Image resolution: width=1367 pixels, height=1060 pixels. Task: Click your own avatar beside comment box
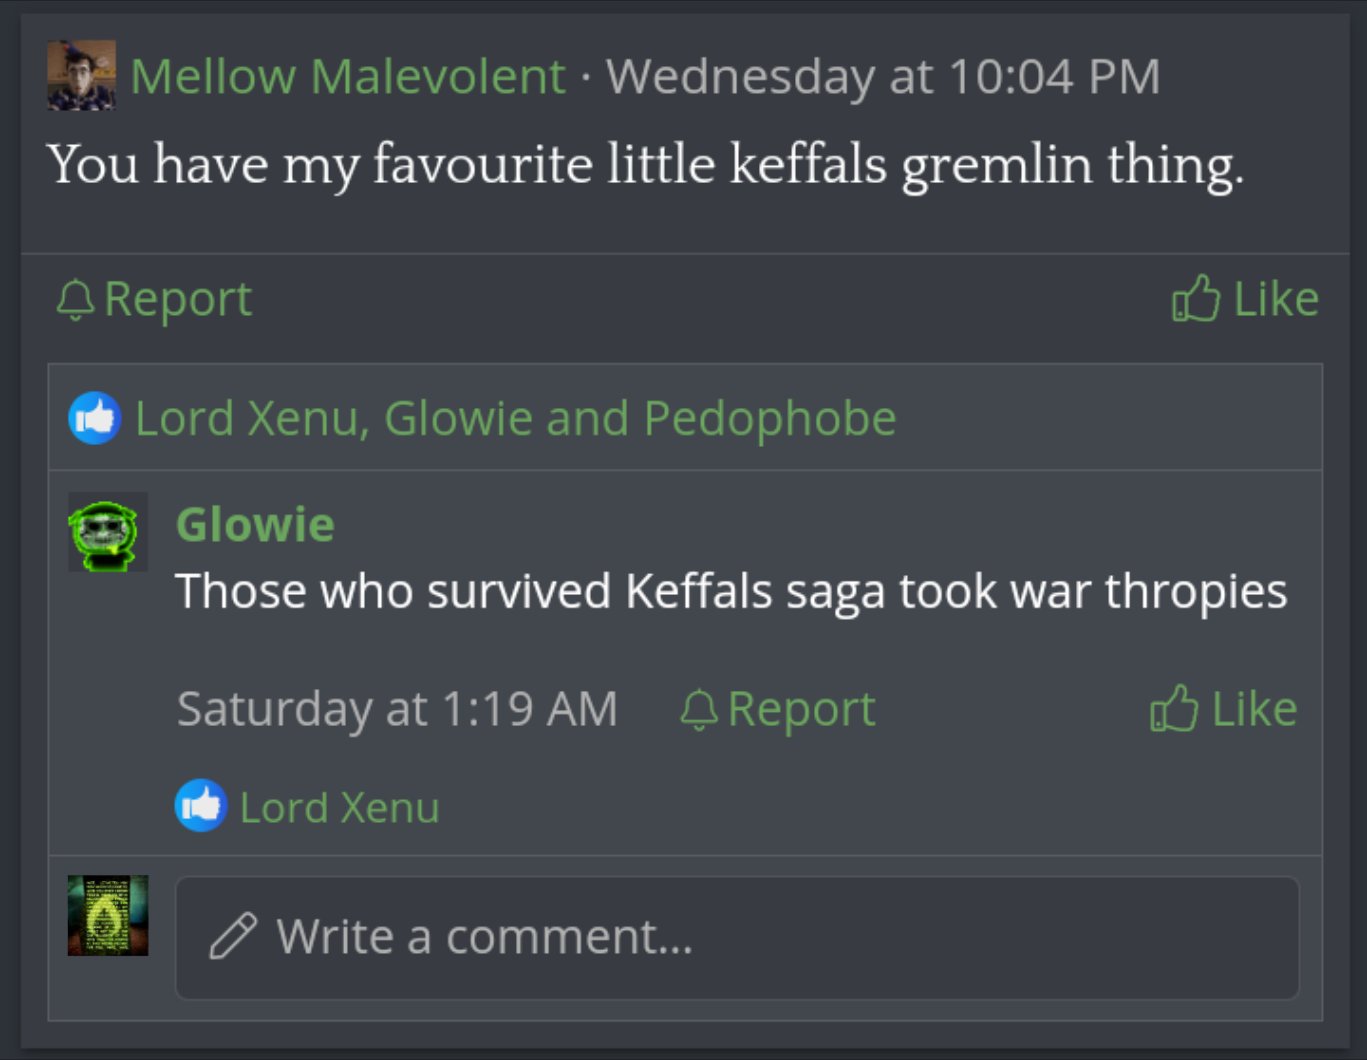(108, 916)
